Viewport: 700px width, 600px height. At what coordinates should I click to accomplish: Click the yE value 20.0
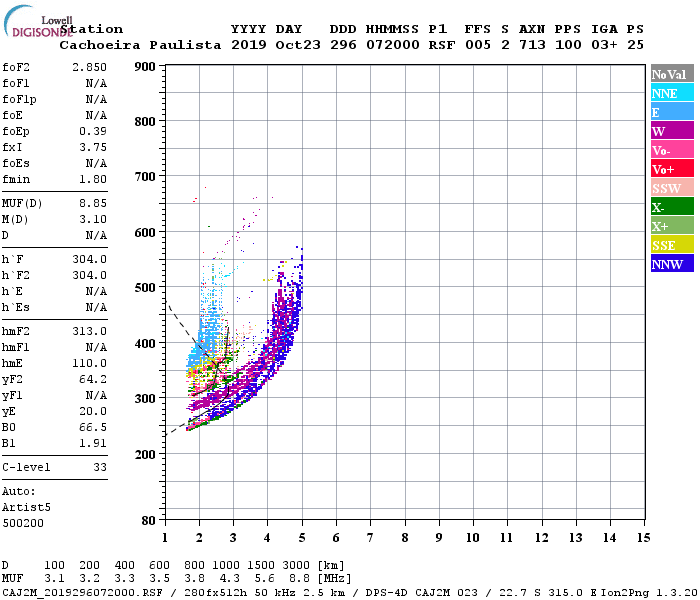(93, 411)
